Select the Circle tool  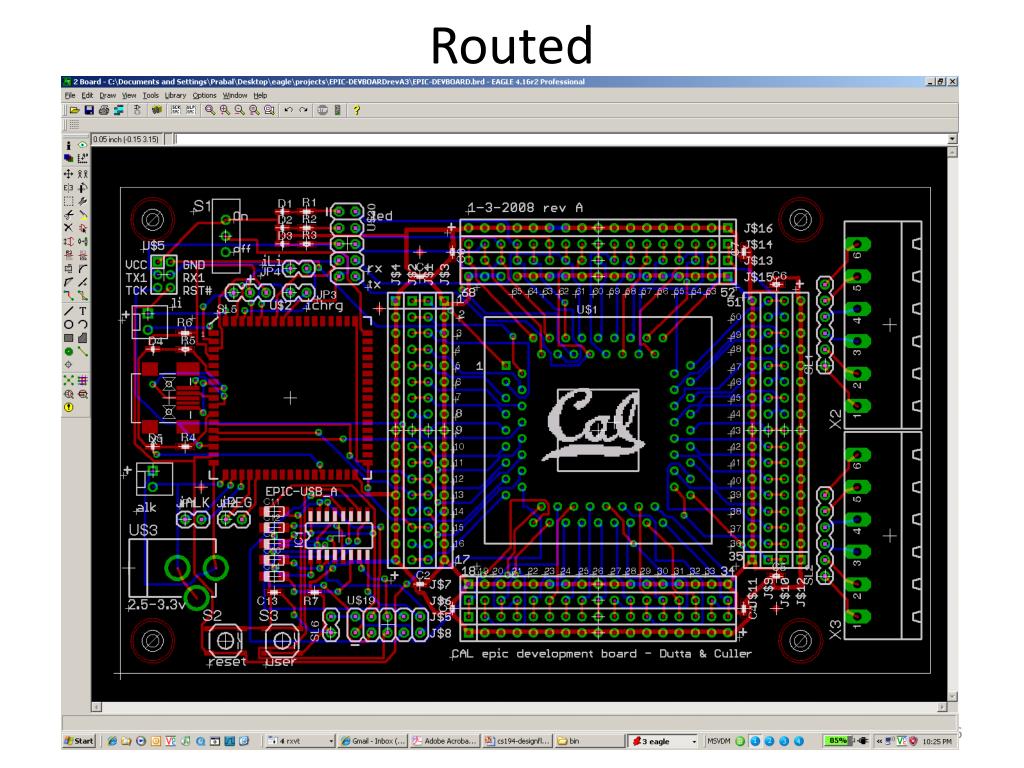click(68, 325)
